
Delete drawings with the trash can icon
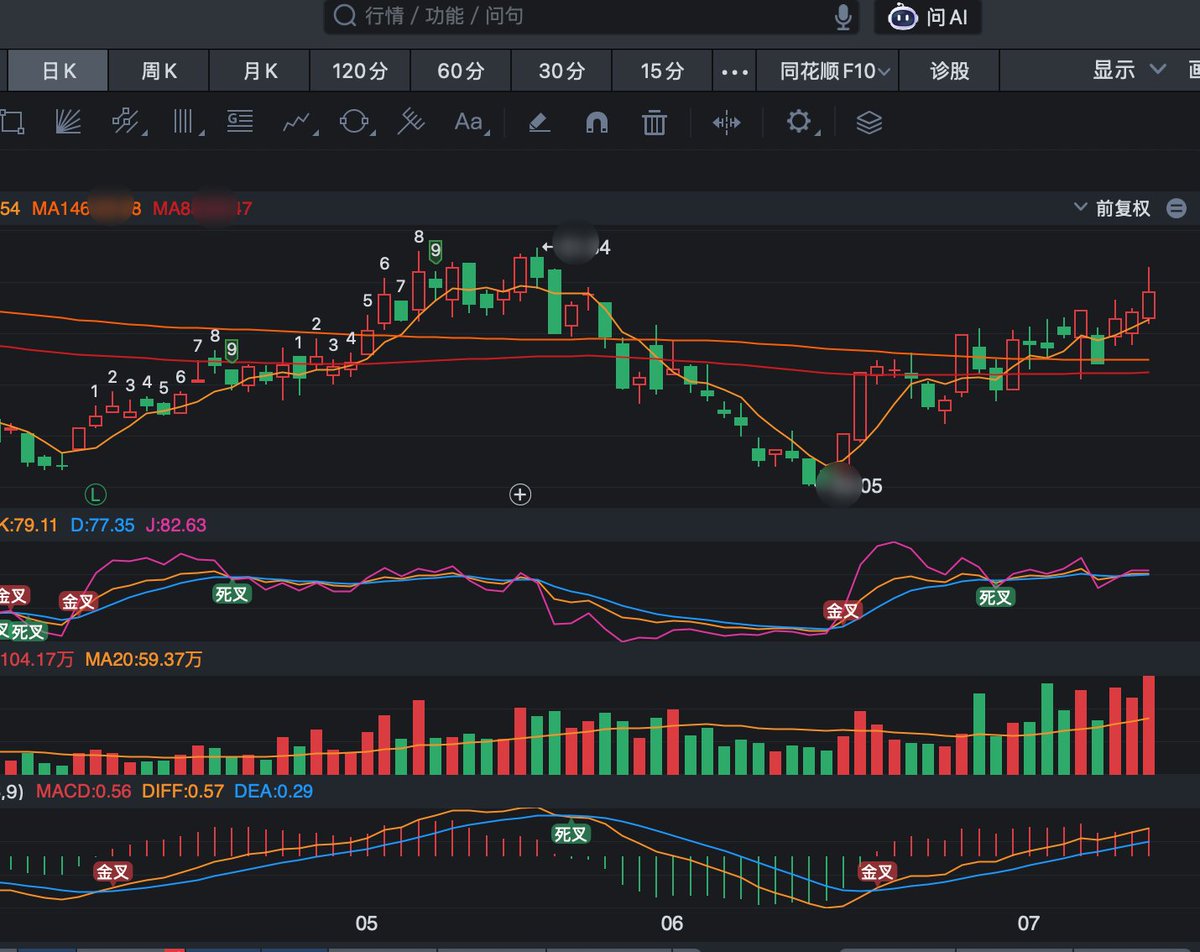(x=654, y=123)
